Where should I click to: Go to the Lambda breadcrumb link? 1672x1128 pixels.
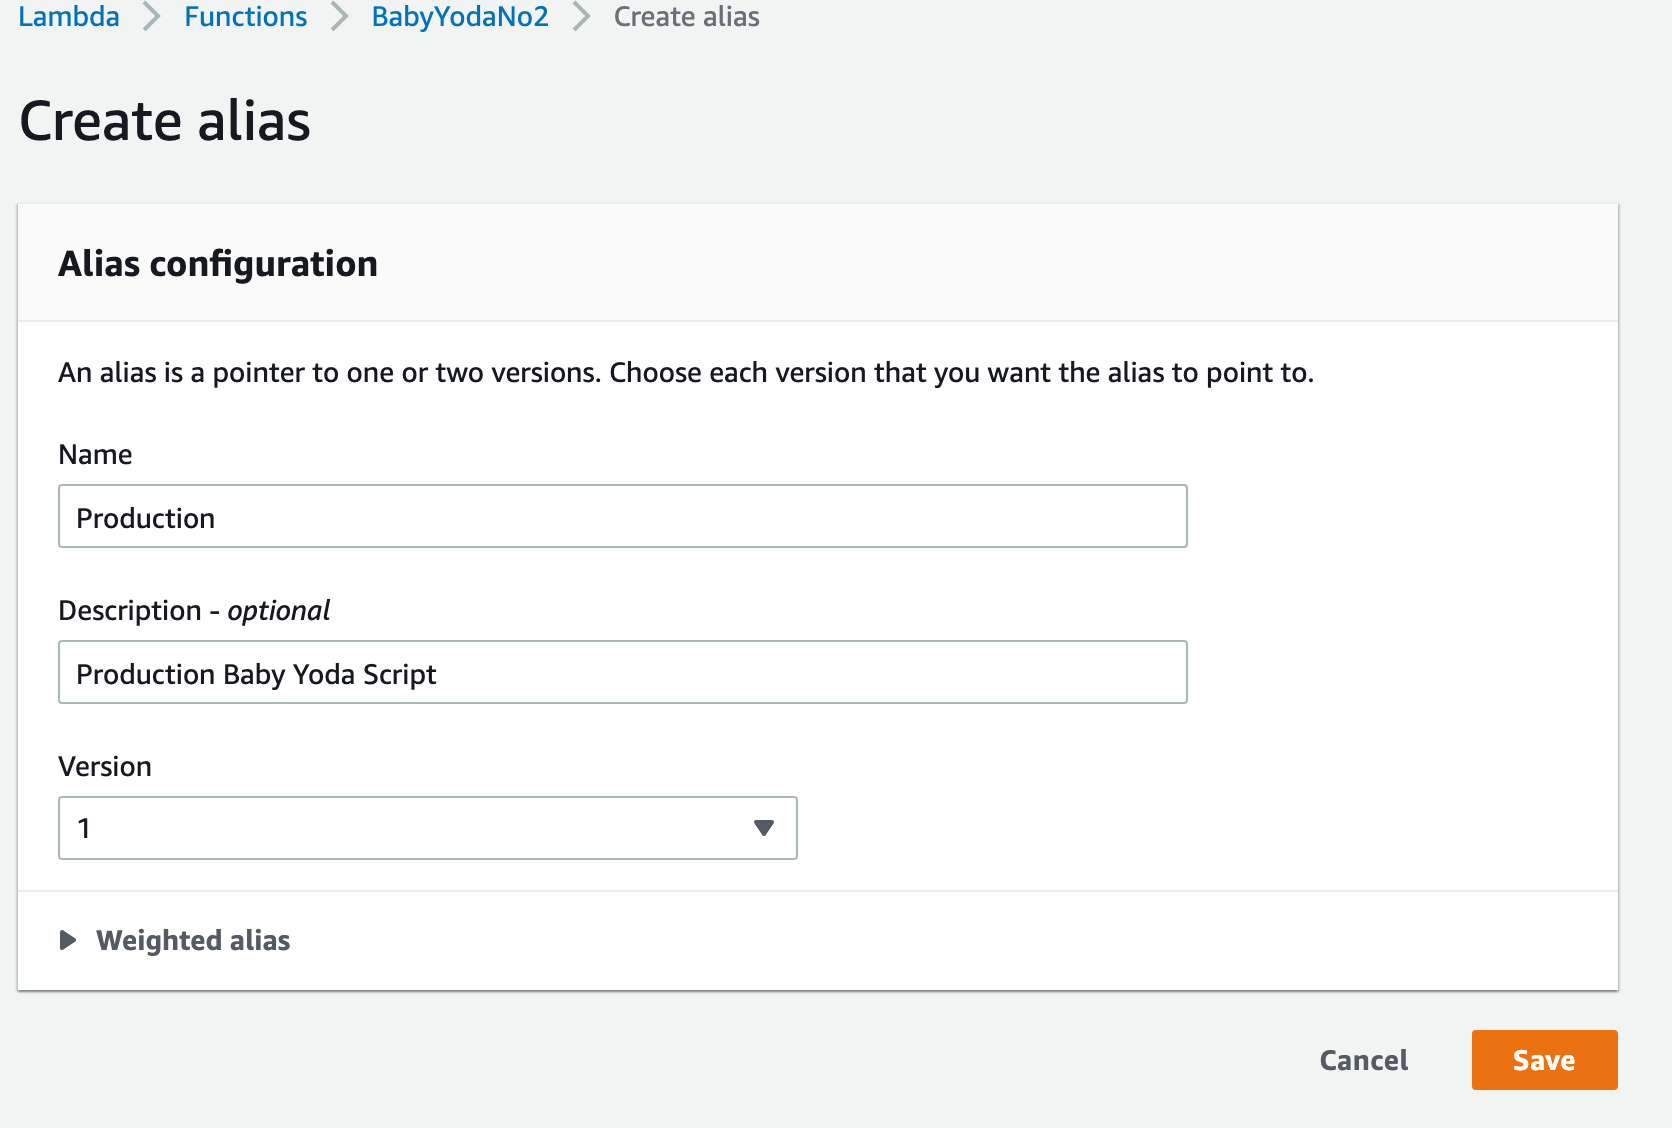[x=69, y=16]
